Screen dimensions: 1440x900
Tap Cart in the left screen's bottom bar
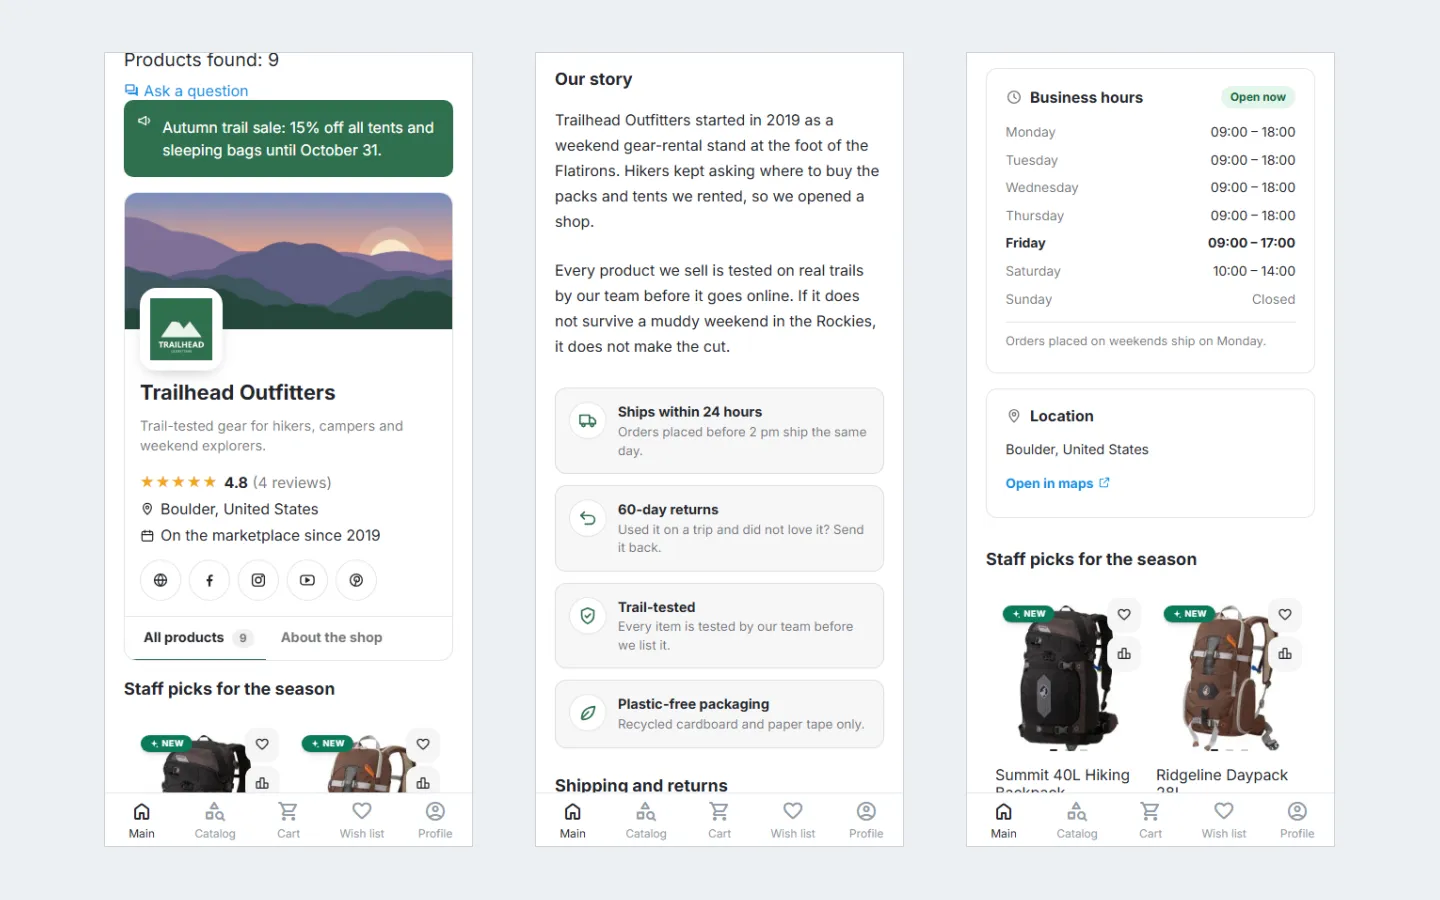click(x=288, y=820)
